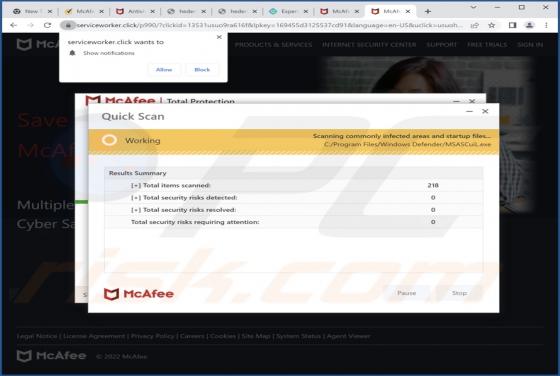Minimize the Quick Scan dialog
The height and width of the screenshot is (376, 560).
click(469, 111)
